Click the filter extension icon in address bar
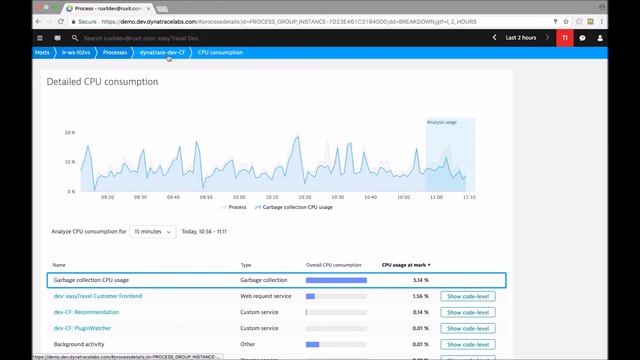Image resolution: width=640 pixels, height=360 pixels. pyautogui.click(x=556, y=22)
